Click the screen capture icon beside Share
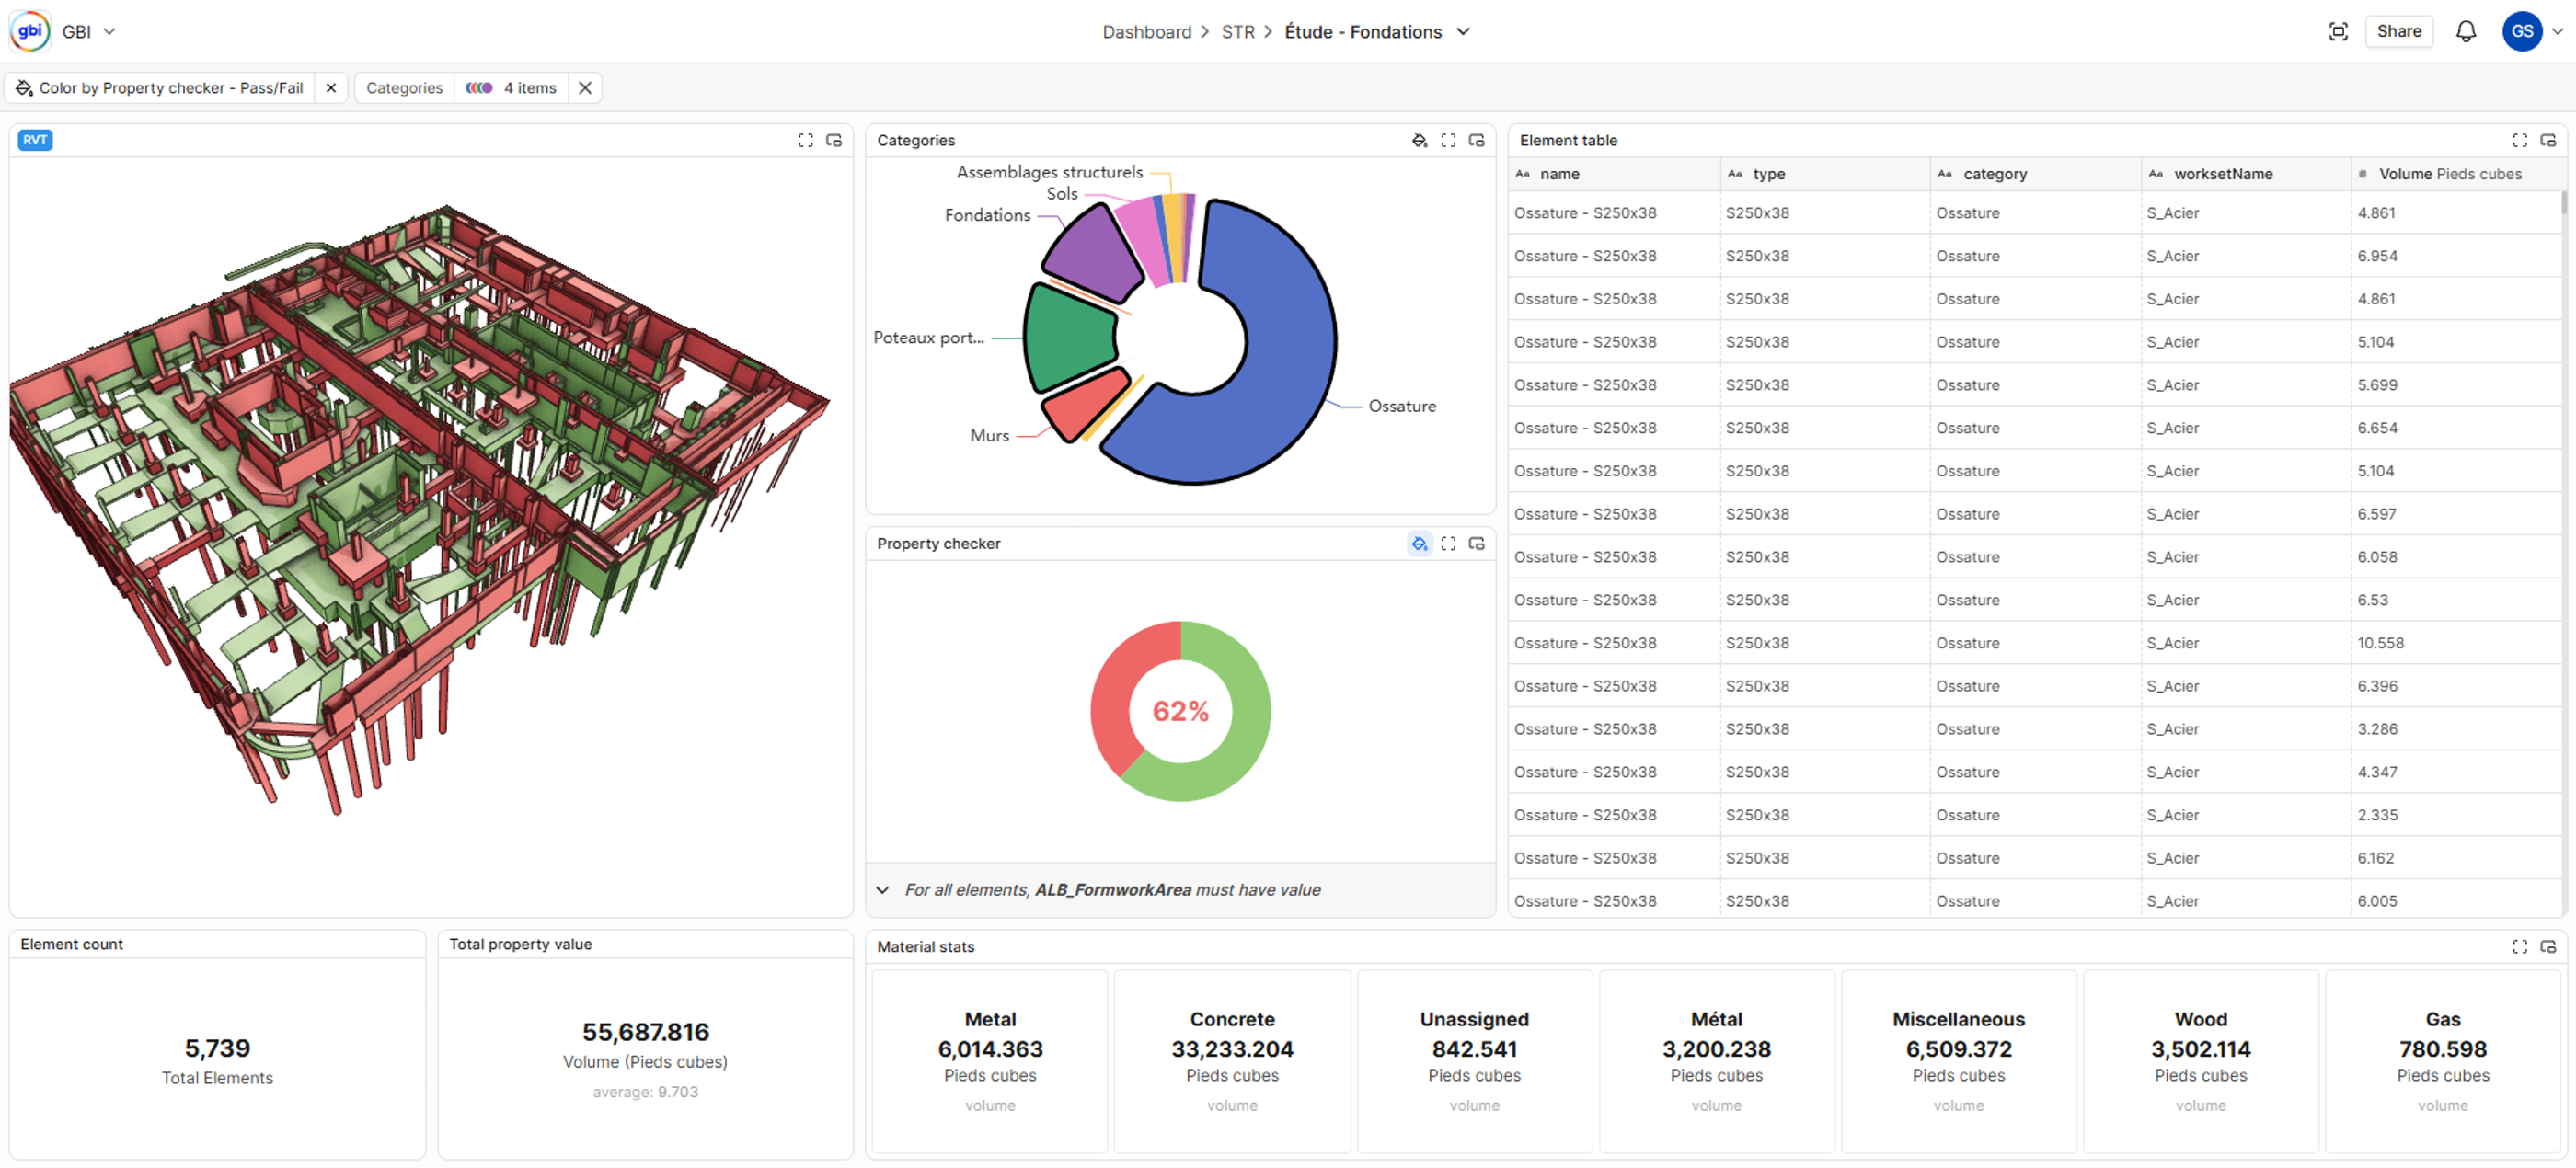 pos(2337,31)
